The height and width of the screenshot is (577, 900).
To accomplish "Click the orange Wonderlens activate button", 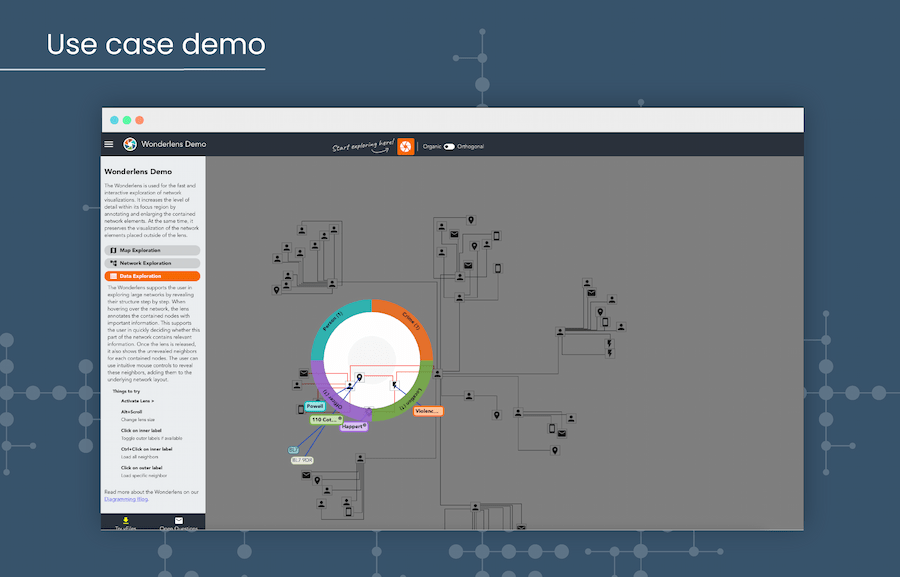I will [405, 146].
